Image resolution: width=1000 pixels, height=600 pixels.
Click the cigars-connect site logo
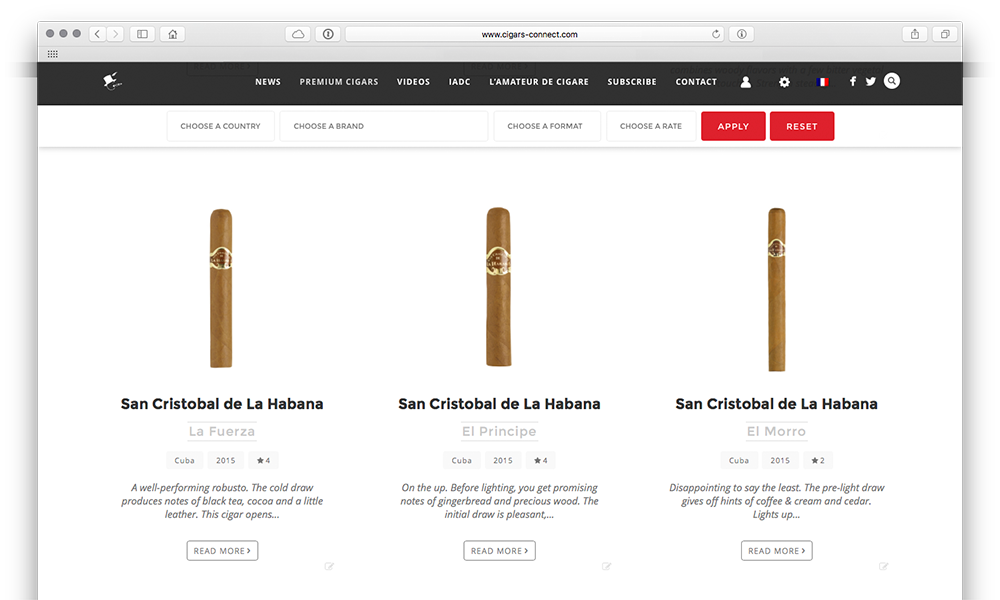112,81
